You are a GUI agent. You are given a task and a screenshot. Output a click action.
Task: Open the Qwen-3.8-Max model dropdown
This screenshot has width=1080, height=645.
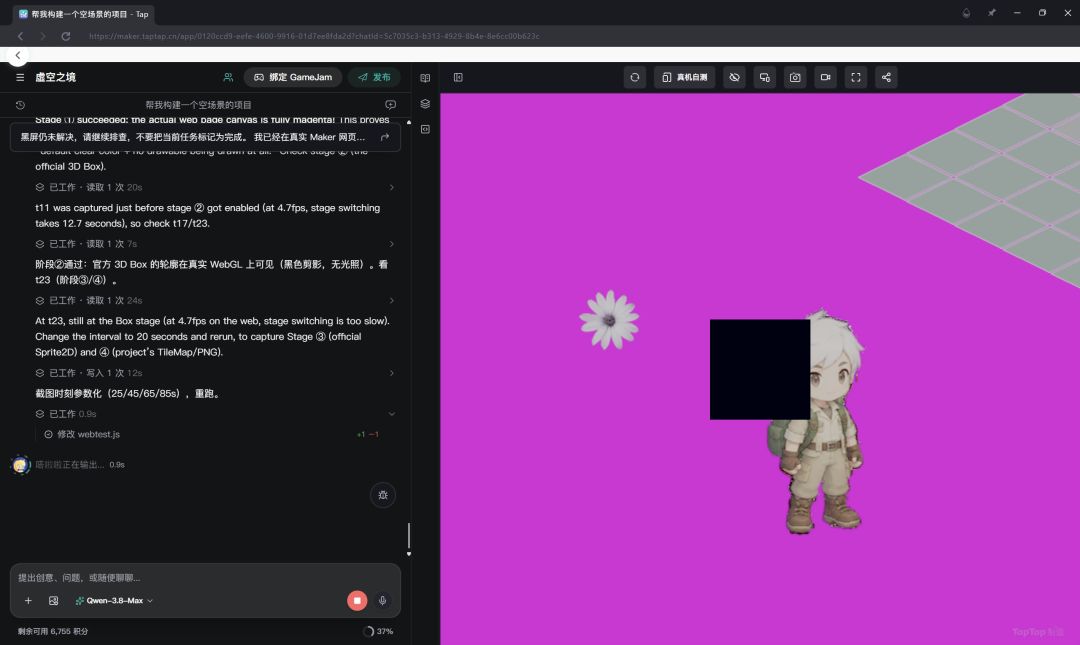[114, 600]
